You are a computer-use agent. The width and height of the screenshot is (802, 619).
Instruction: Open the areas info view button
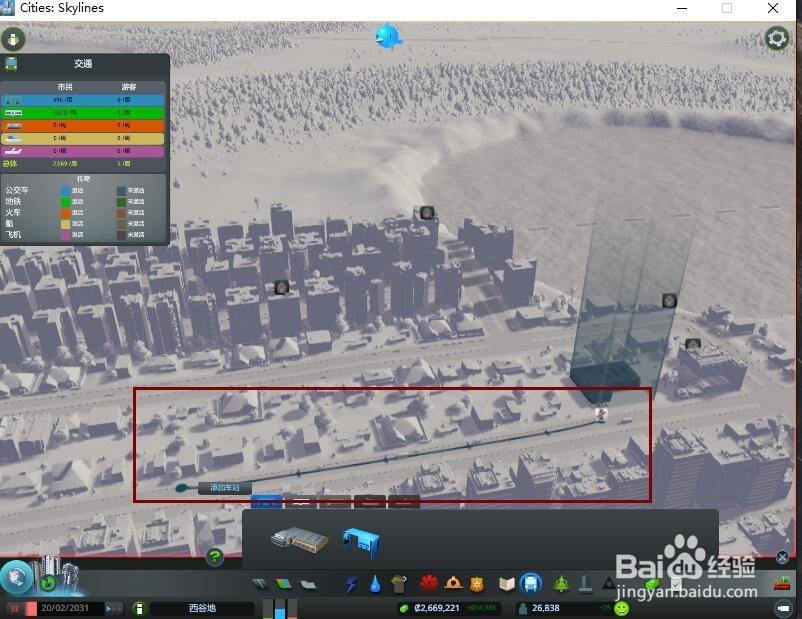(13, 39)
